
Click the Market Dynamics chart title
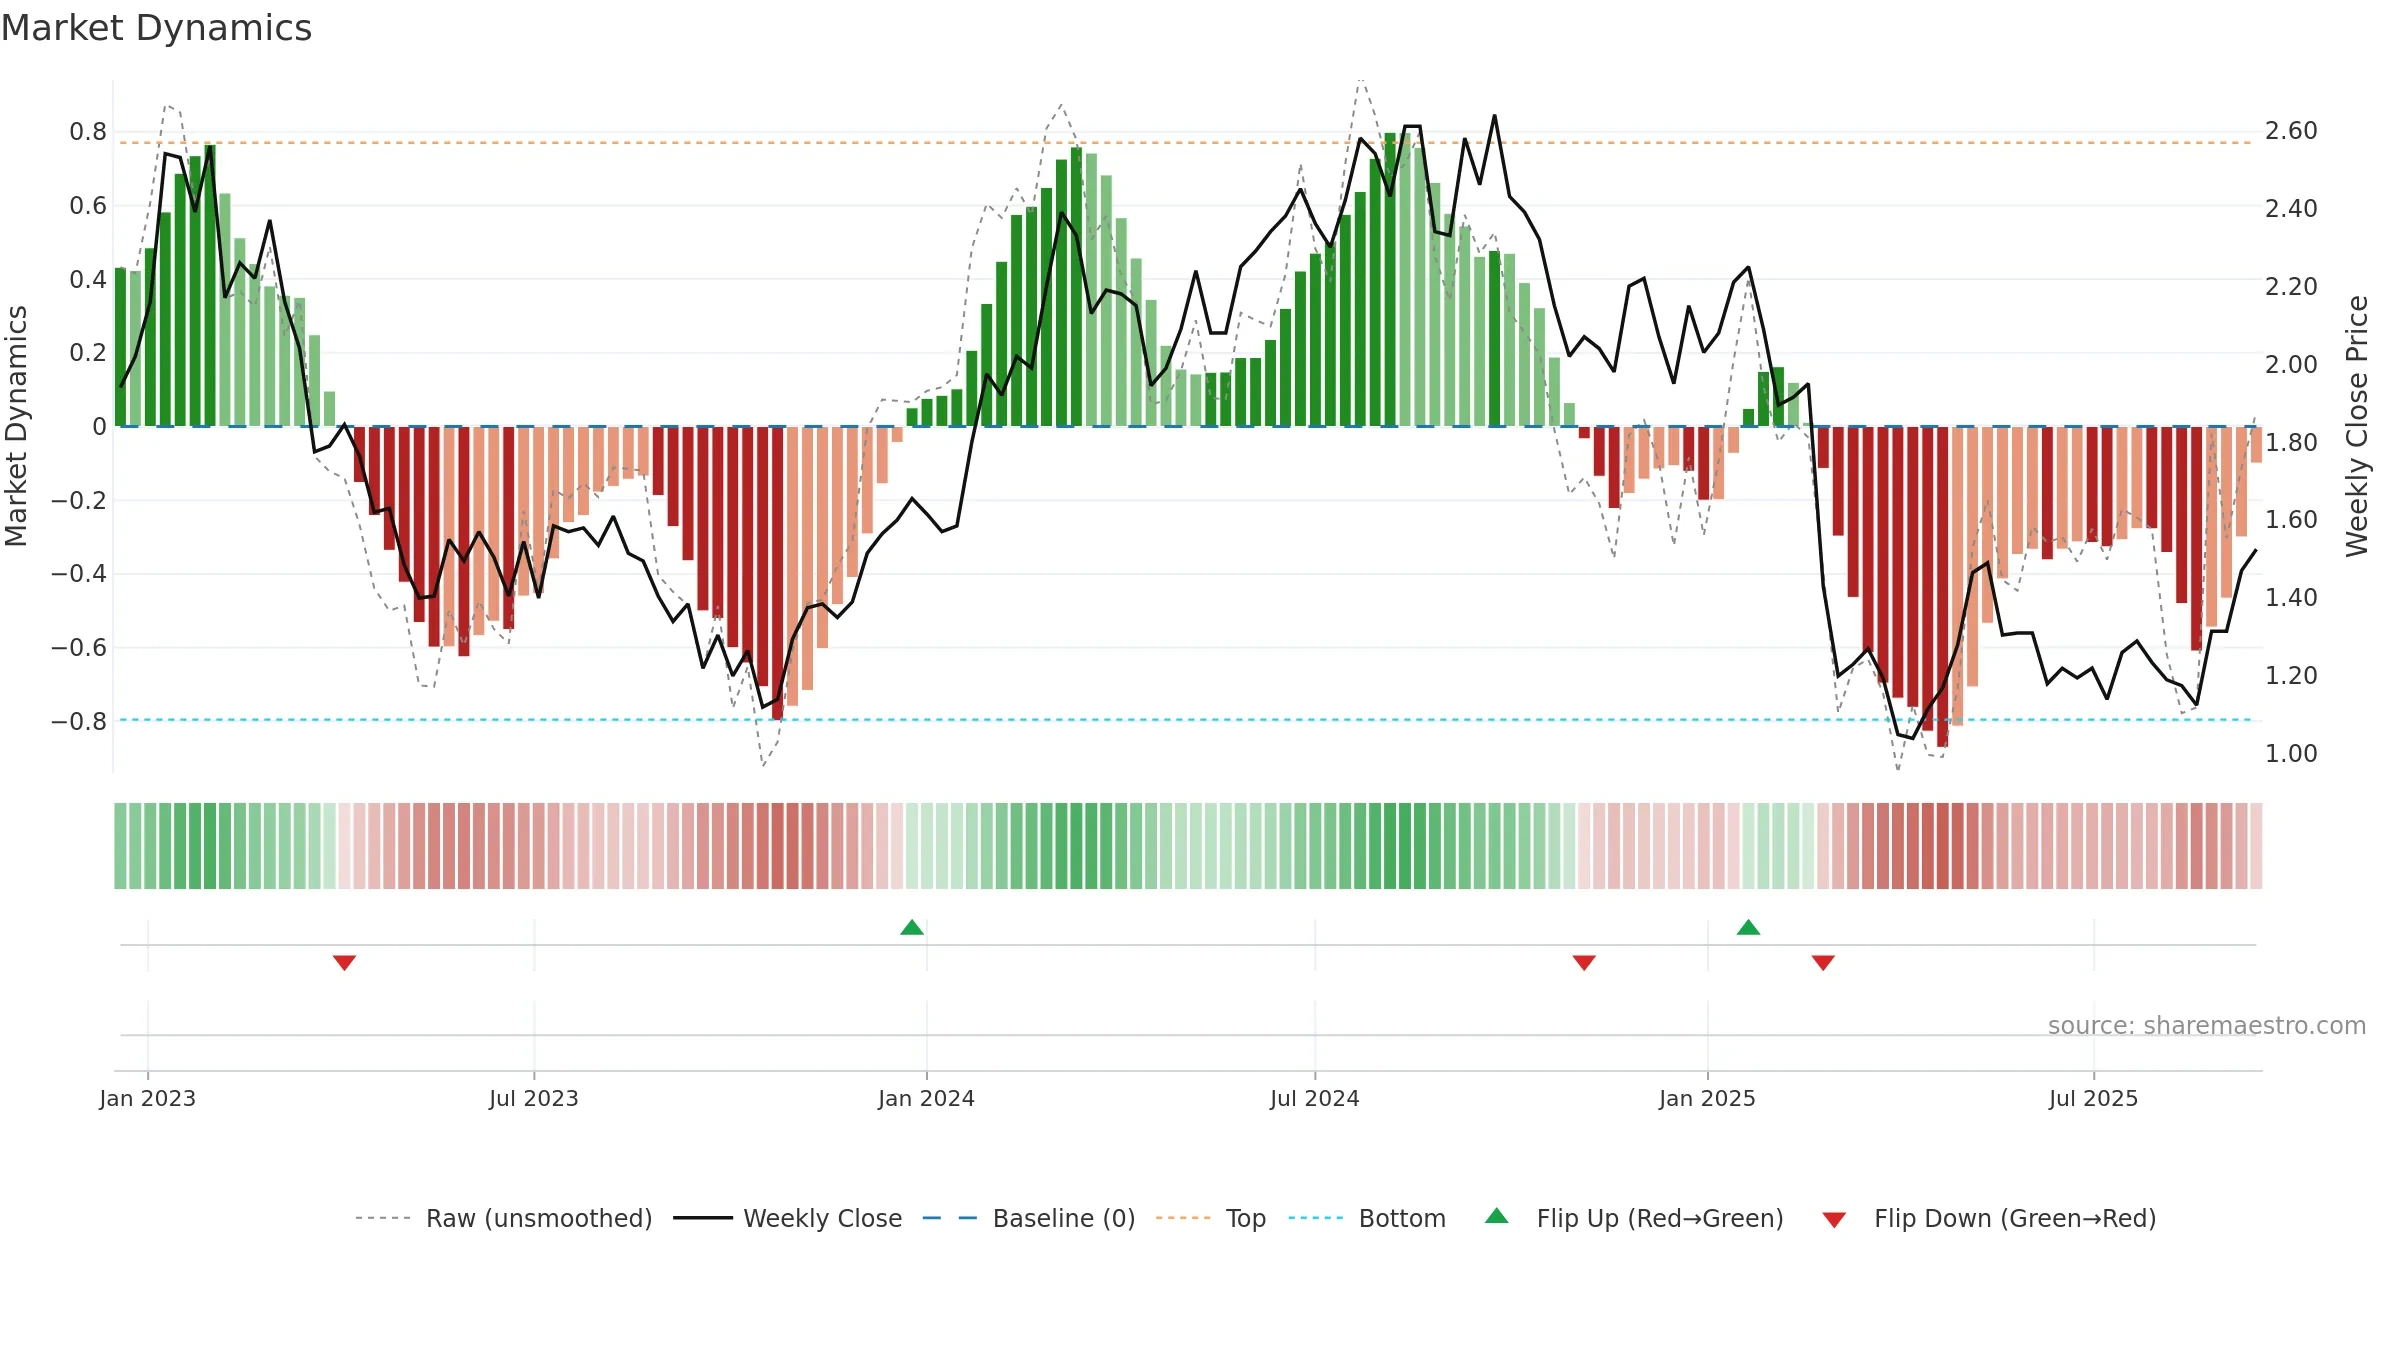coord(156,28)
